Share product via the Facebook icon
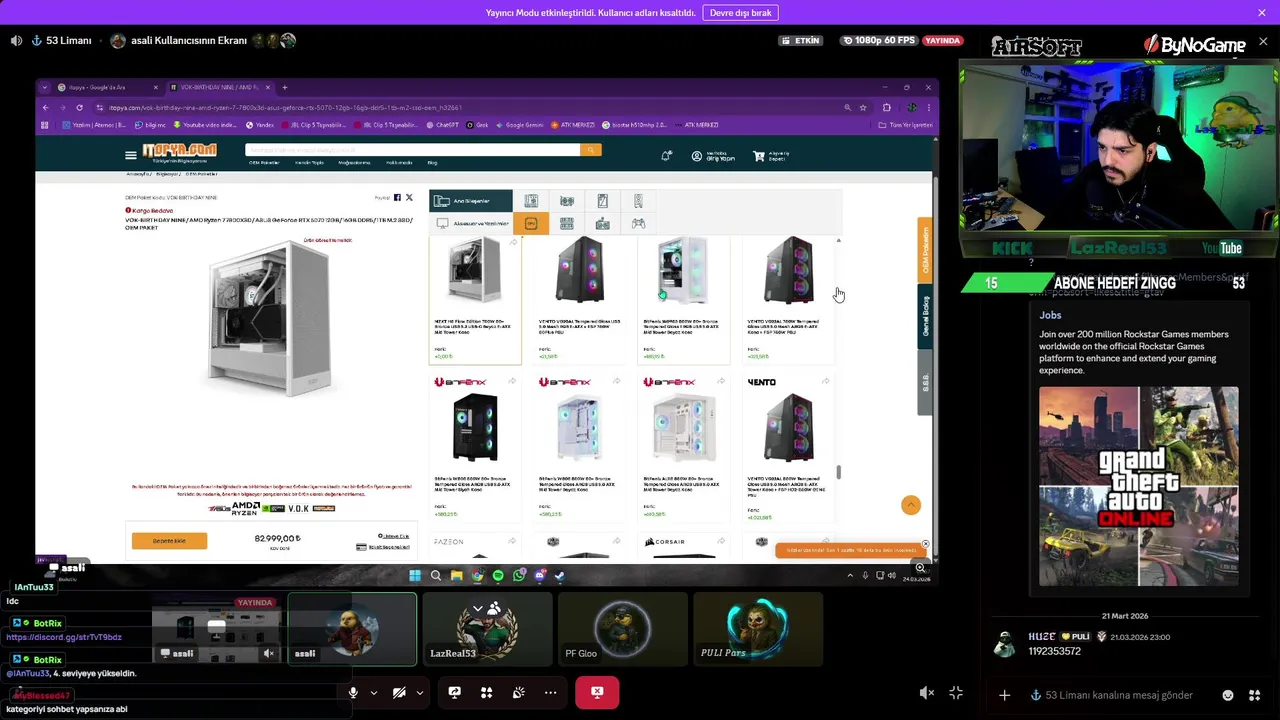This screenshot has height=720, width=1280. pyautogui.click(x=397, y=198)
